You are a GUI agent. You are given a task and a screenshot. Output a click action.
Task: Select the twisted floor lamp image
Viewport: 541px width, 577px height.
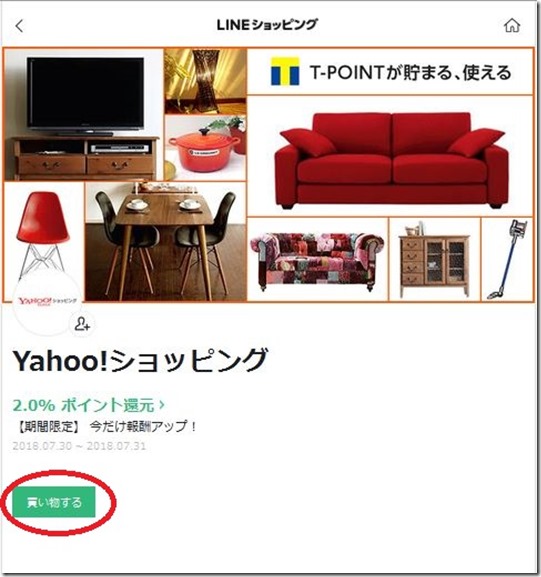205,81
